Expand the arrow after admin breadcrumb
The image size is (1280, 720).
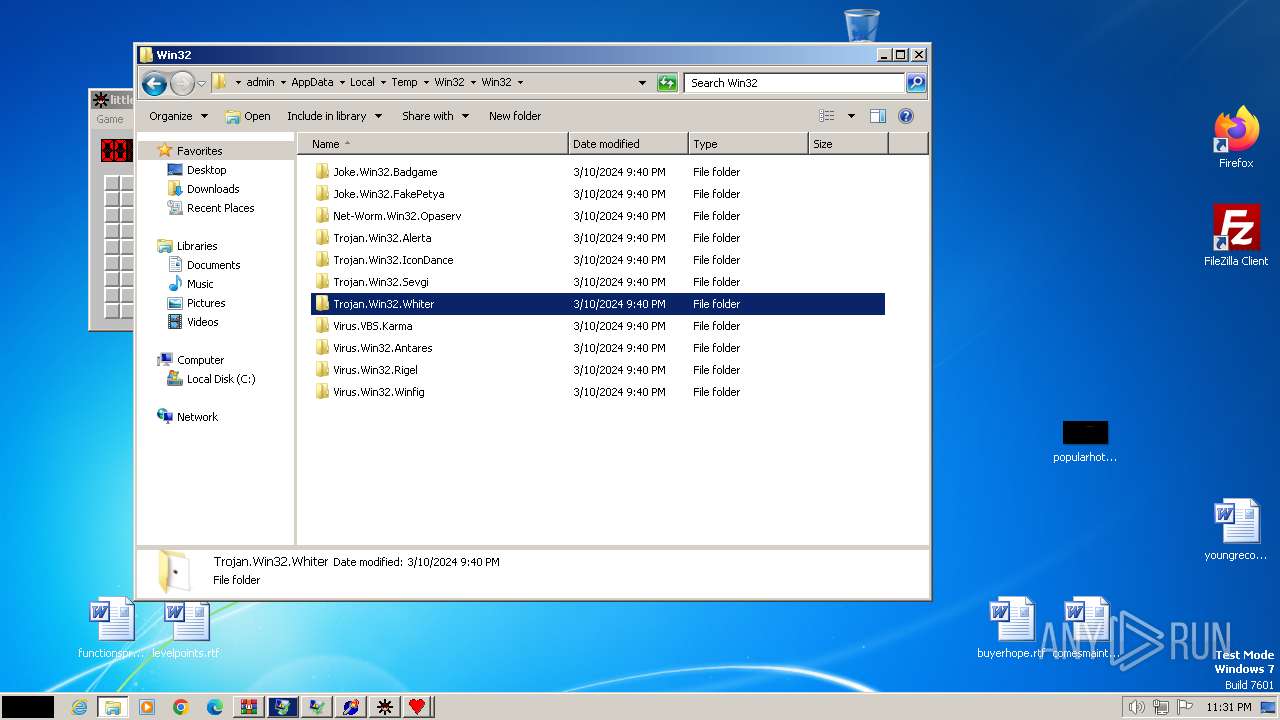[283, 83]
